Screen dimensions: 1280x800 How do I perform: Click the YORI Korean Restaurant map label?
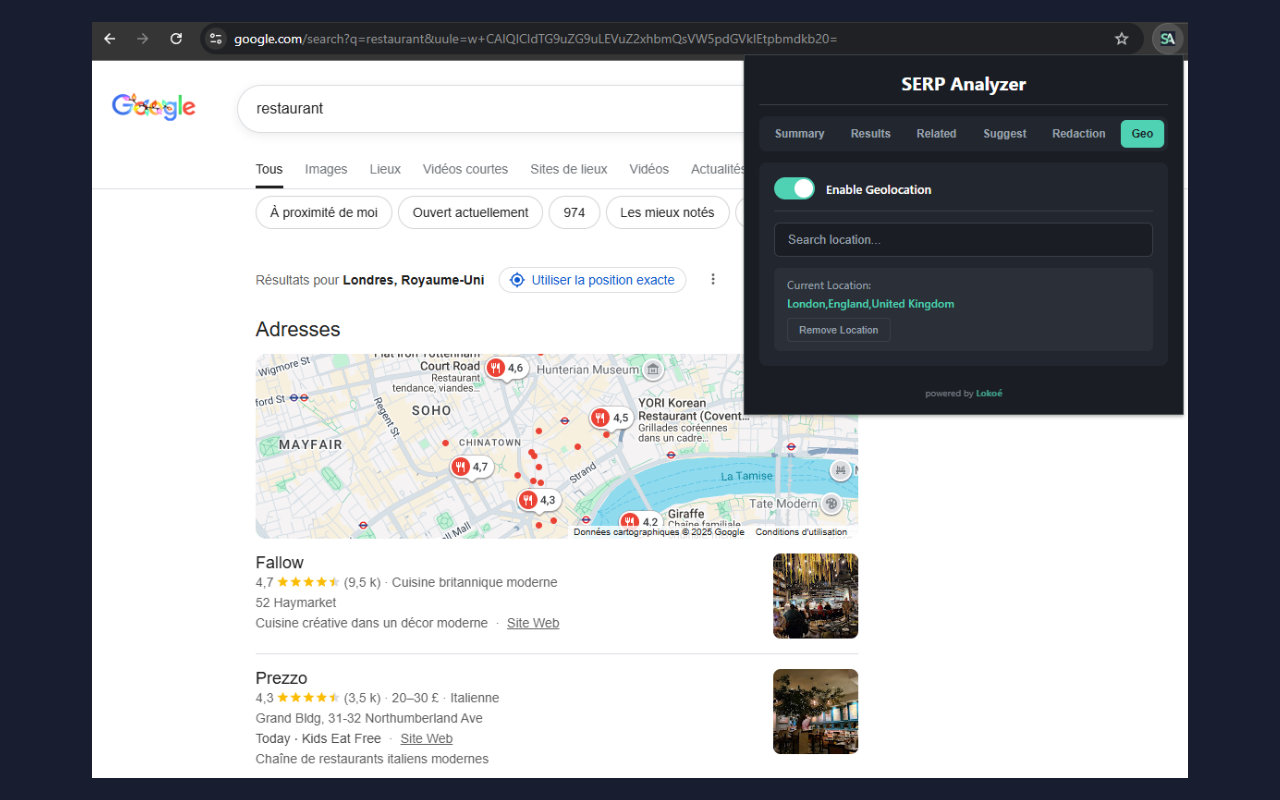coord(693,410)
